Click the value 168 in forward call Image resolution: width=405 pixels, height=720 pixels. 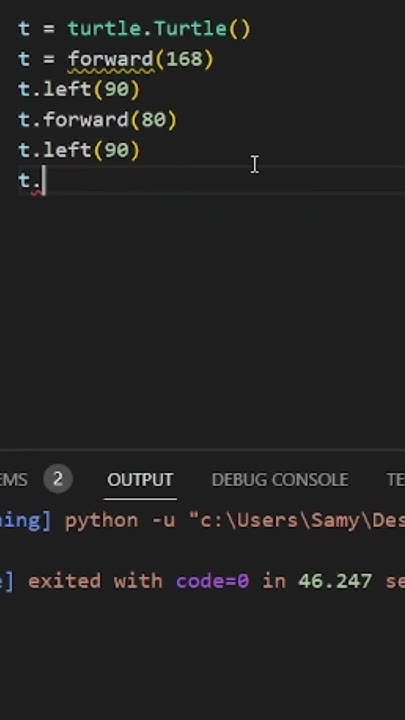pos(184,59)
